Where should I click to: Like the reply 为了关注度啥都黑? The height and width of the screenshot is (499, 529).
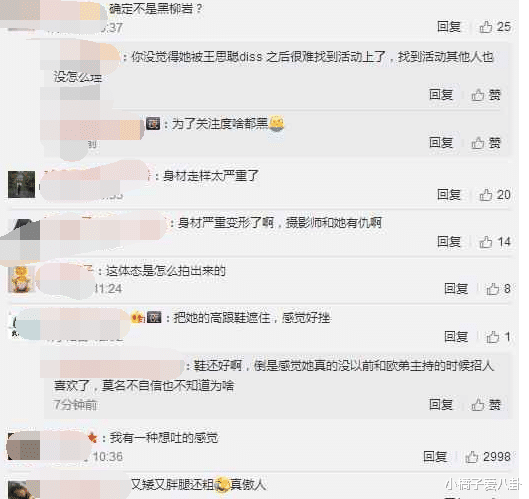pos(486,143)
